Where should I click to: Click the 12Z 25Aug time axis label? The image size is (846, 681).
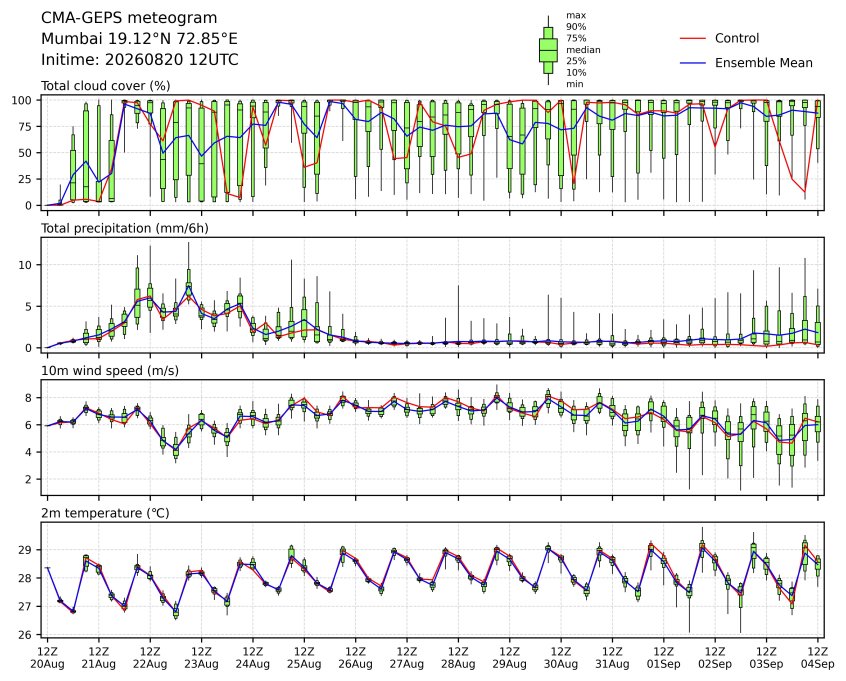304,658
